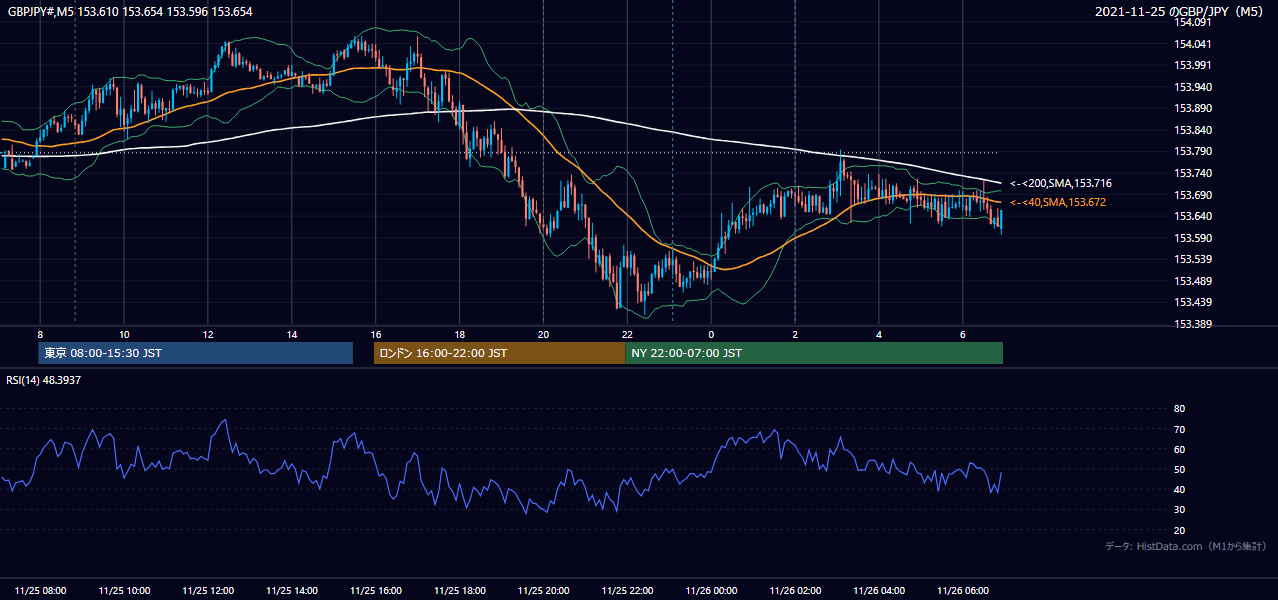The image size is (1278, 600).
Task: Click price level 154.041 on the axis
Action: [x=1192, y=44]
